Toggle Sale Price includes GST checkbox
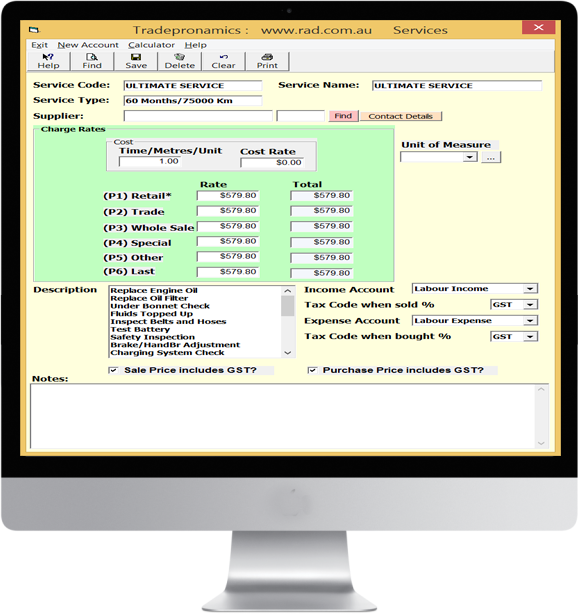This screenshot has height=614, width=578. click(113, 370)
